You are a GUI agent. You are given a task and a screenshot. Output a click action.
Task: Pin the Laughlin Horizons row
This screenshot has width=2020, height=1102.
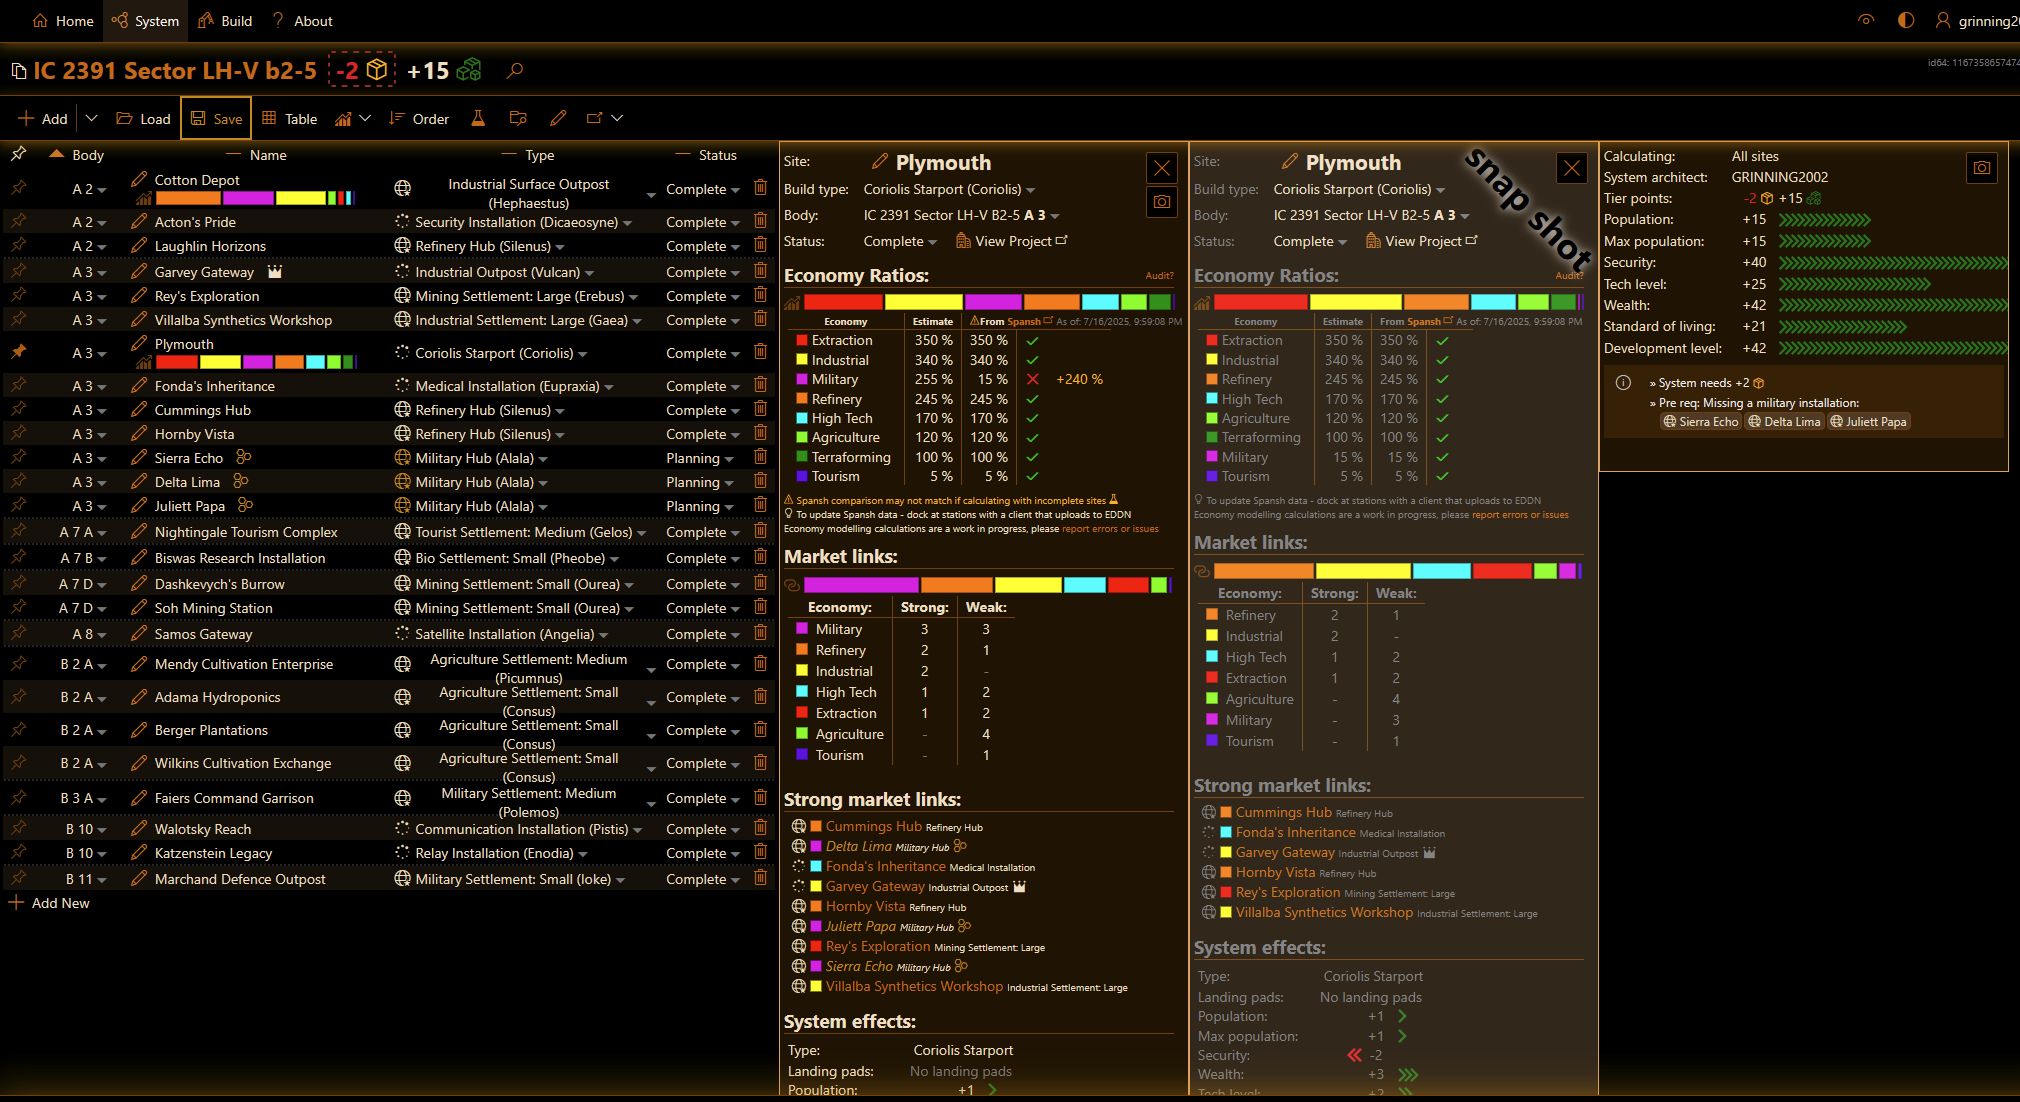pos(18,245)
